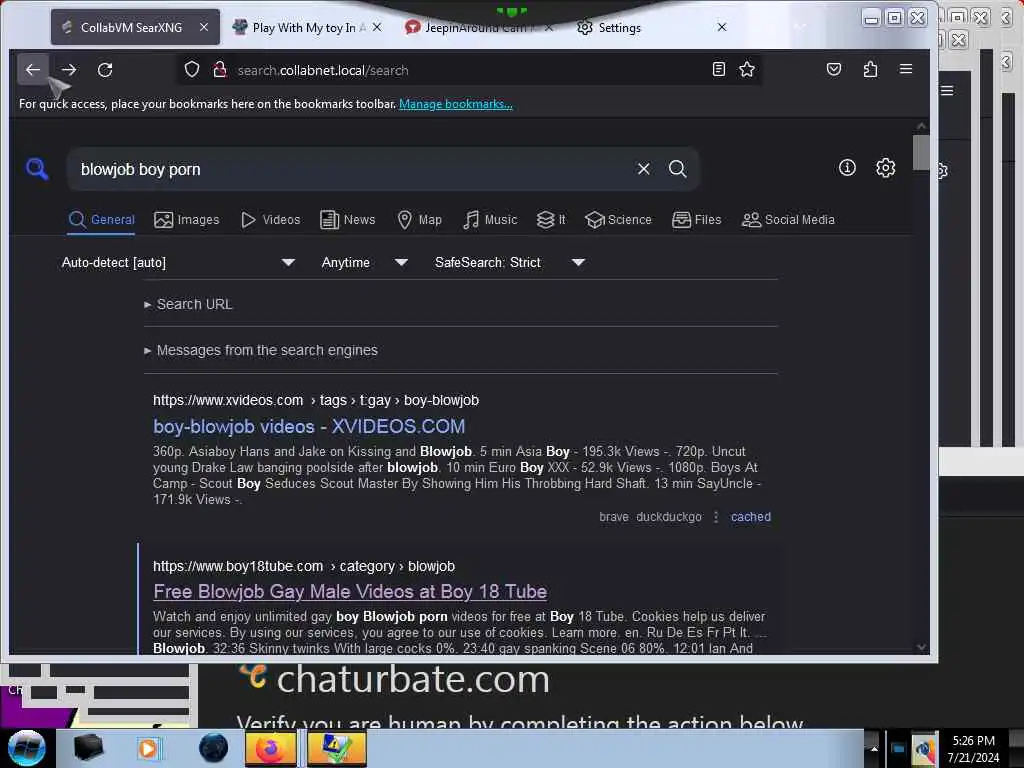Select the Videos search category
The height and width of the screenshot is (768, 1024).
click(270, 219)
